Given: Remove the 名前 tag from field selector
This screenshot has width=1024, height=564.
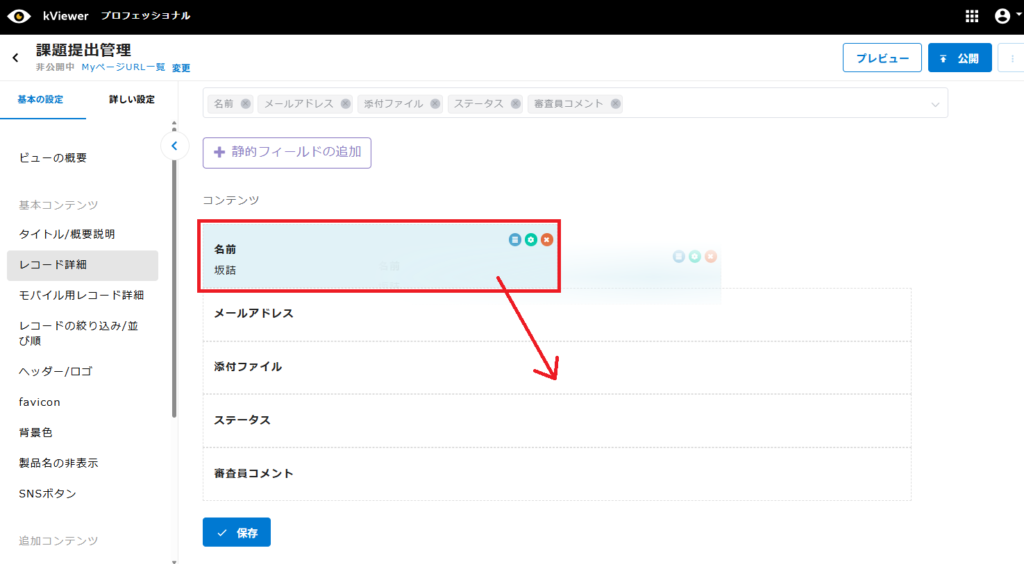Looking at the screenshot, I should tap(246, 103).
